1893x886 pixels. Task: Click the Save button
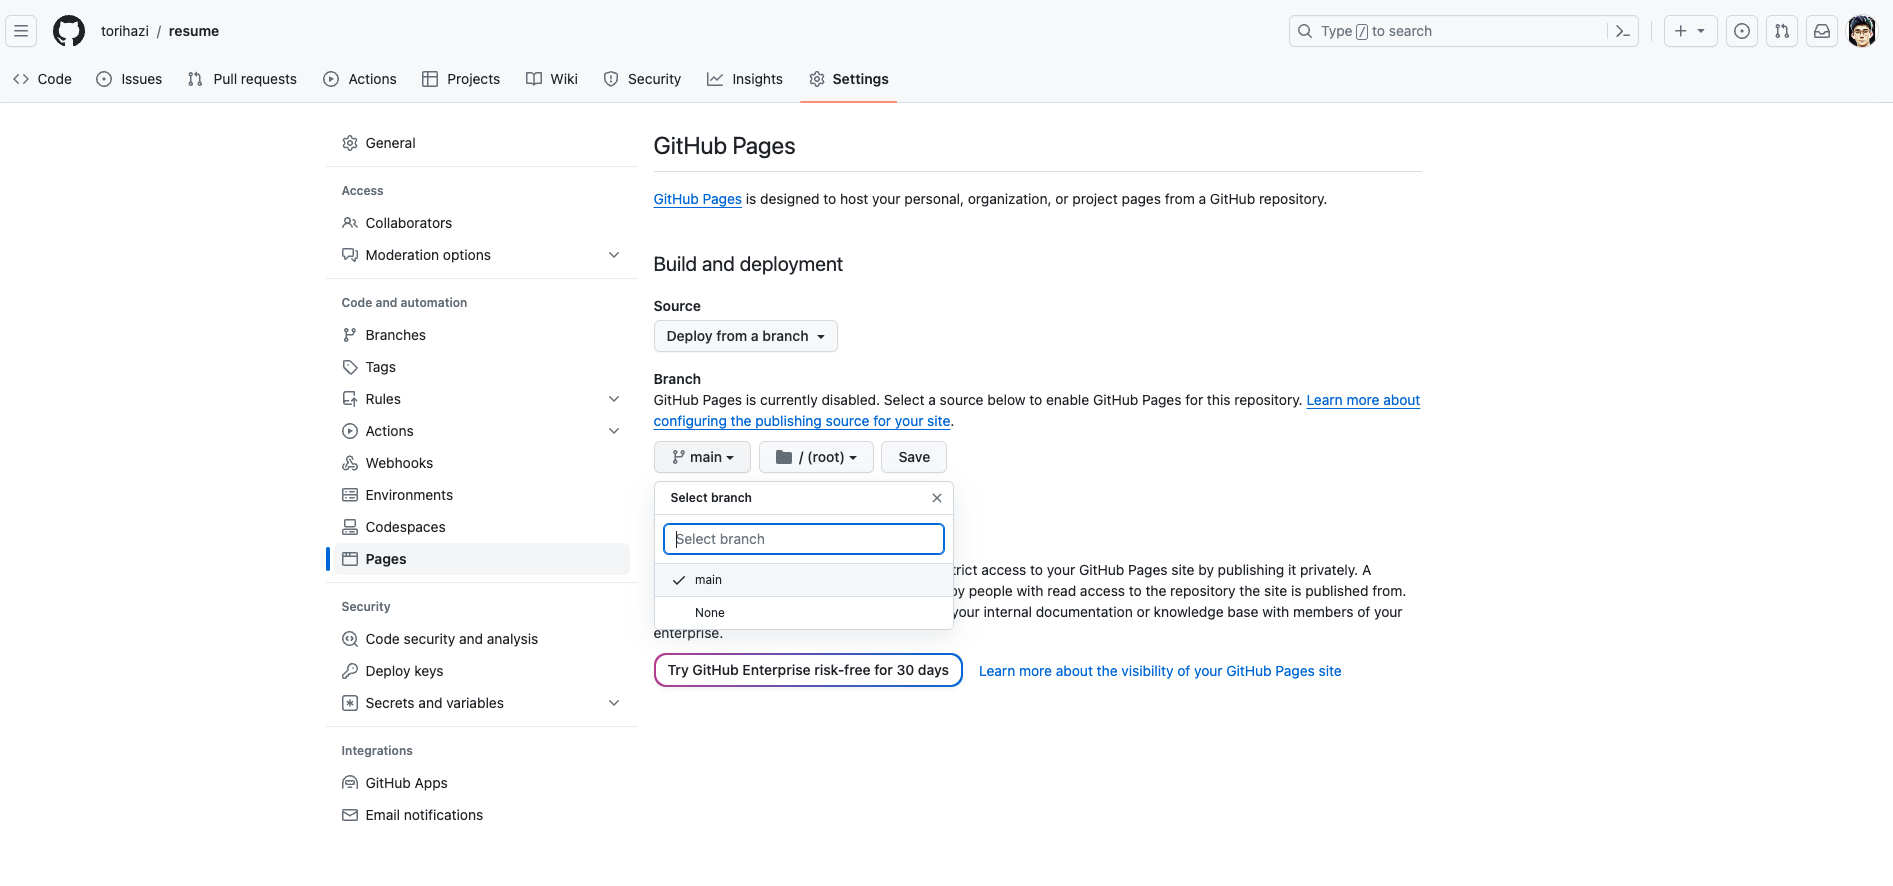913,457
